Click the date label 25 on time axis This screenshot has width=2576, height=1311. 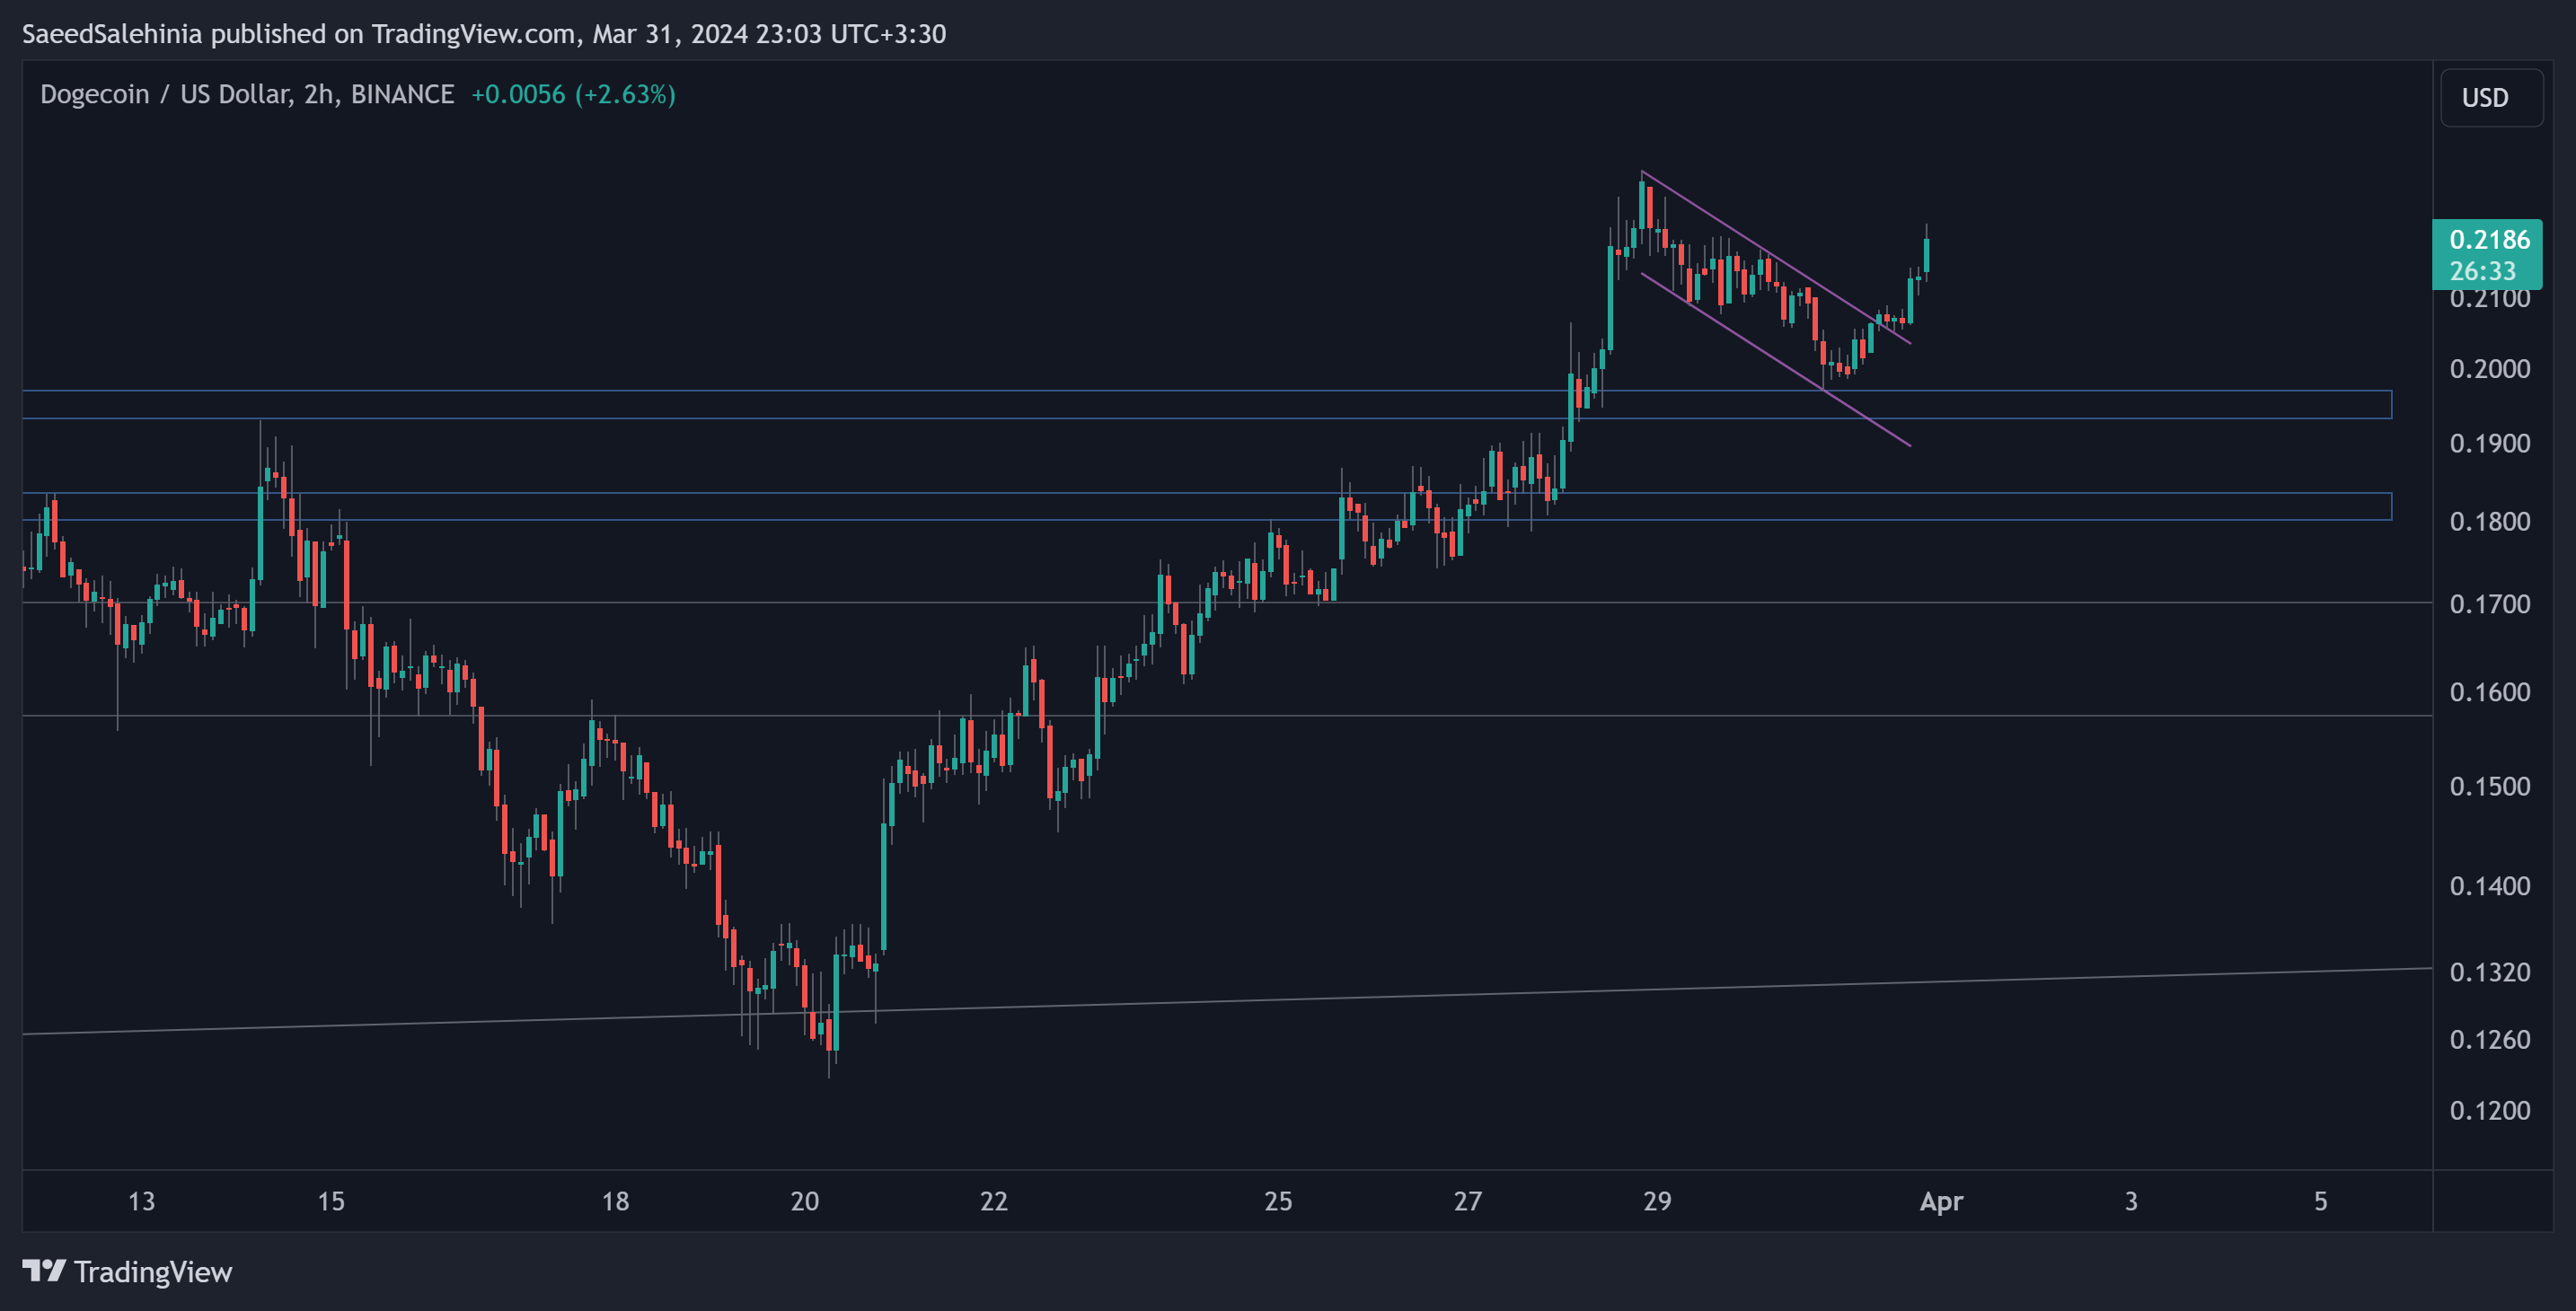point(1278,1201)
